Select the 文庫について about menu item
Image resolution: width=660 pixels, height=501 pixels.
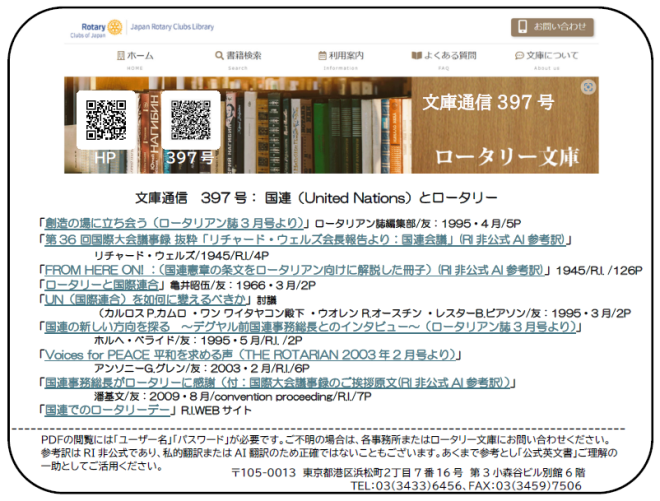tap(546, 56)
